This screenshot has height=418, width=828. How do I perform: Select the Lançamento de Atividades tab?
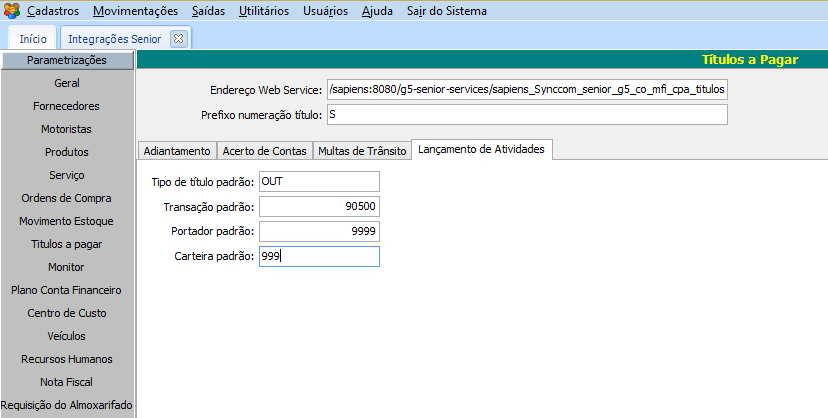point(481,149)
